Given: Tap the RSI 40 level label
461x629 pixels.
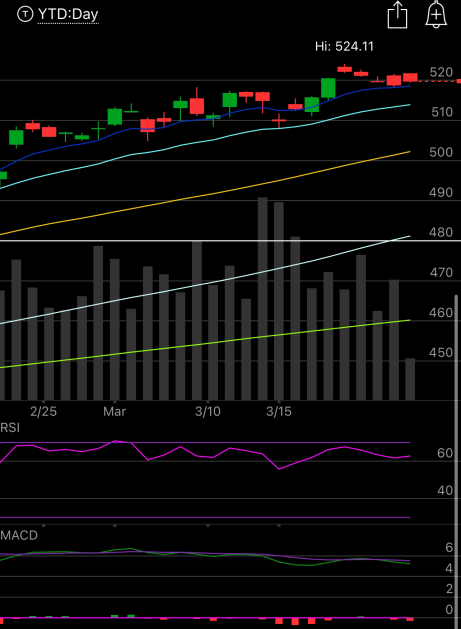Looking at the screenshot, I should coord(445,491).
